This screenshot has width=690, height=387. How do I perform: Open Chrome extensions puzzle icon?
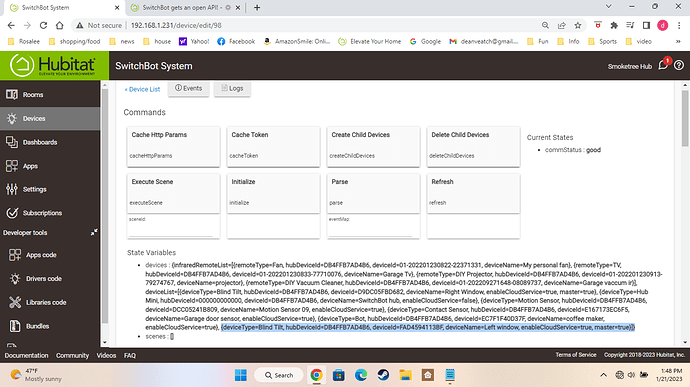coord(614,26)
